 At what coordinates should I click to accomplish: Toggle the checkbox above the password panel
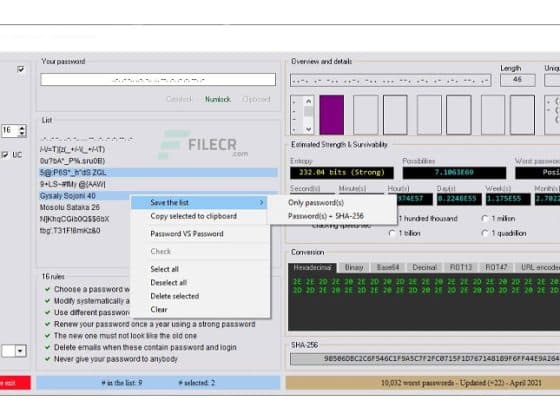(x=21, y=69)
